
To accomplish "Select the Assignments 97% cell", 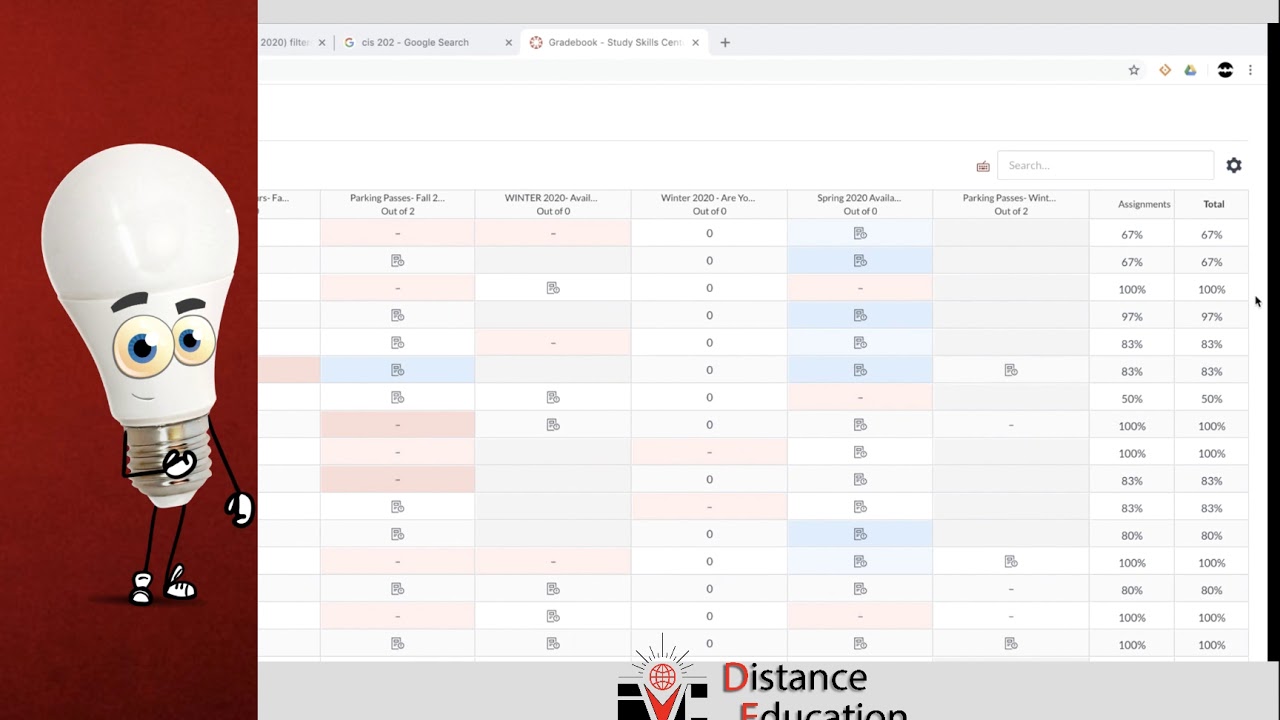I will (1132, 316).
